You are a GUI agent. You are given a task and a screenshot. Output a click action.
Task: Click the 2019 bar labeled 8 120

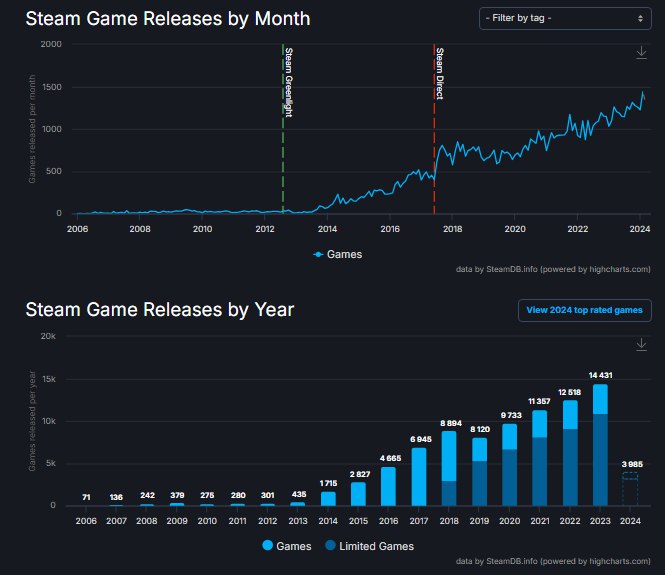coord(479,472)
